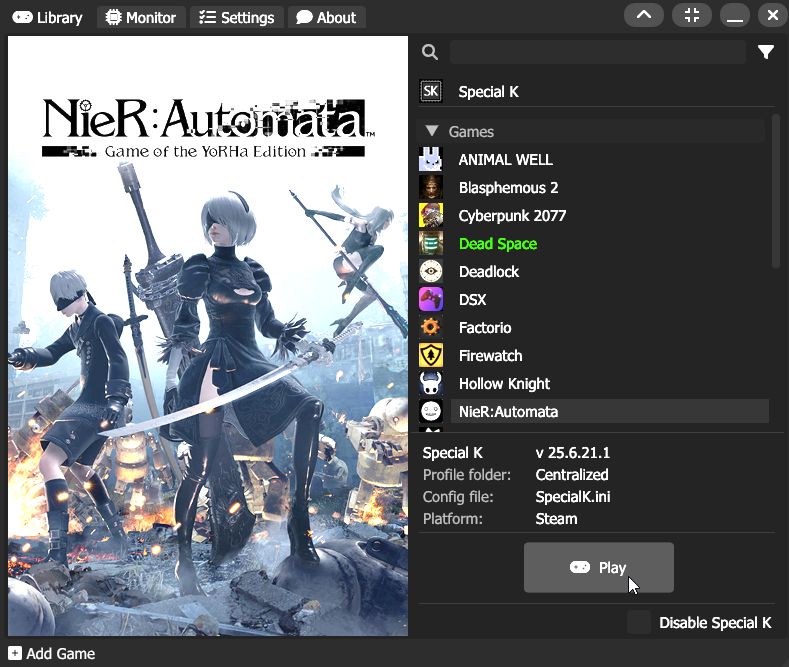Click the Deadlock eye icon
This screenshot has height=667, width=789.
[431, 271]
